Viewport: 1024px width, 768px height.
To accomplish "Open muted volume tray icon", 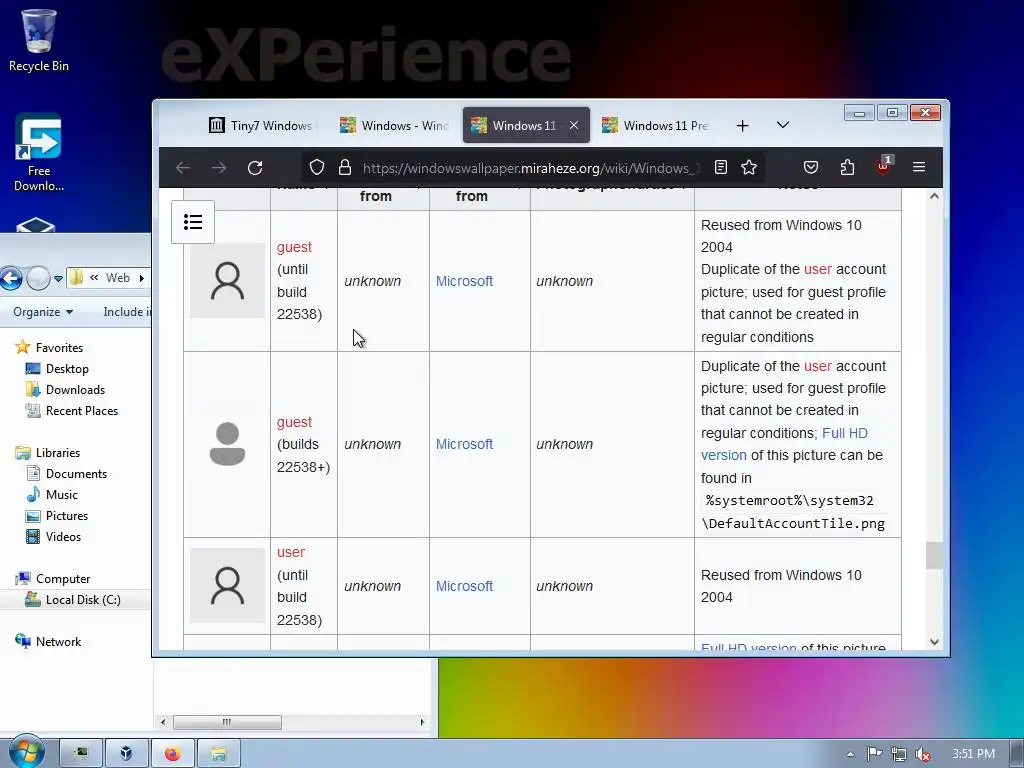I will [x=923, y=754].
